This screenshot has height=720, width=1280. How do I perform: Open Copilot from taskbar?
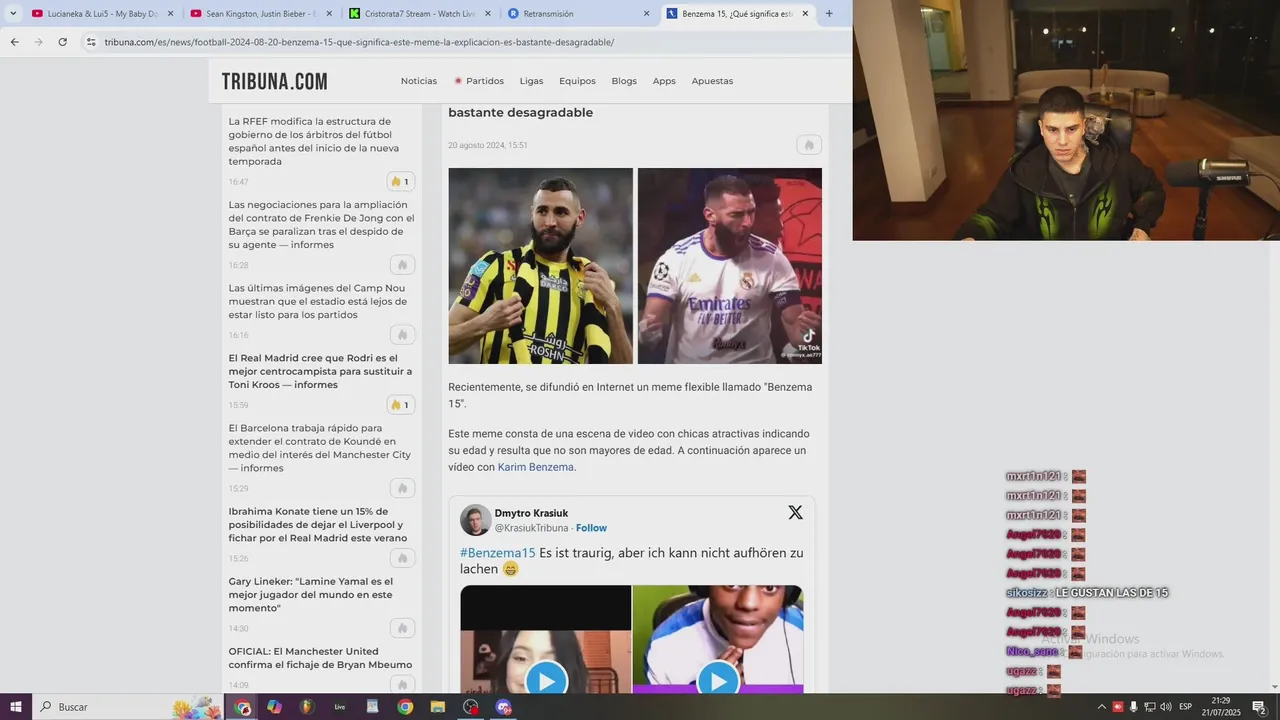coord(274,707)
